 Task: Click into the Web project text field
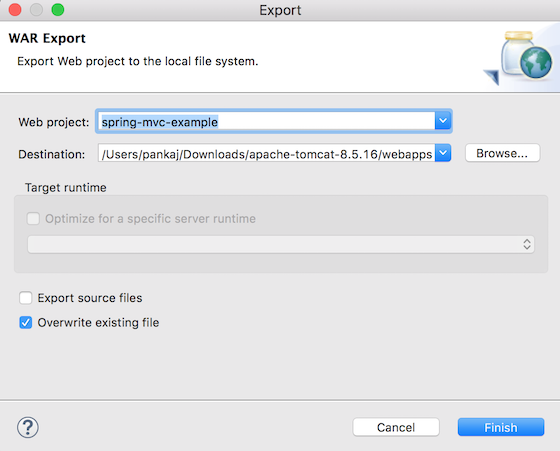[x=266, y=121]
